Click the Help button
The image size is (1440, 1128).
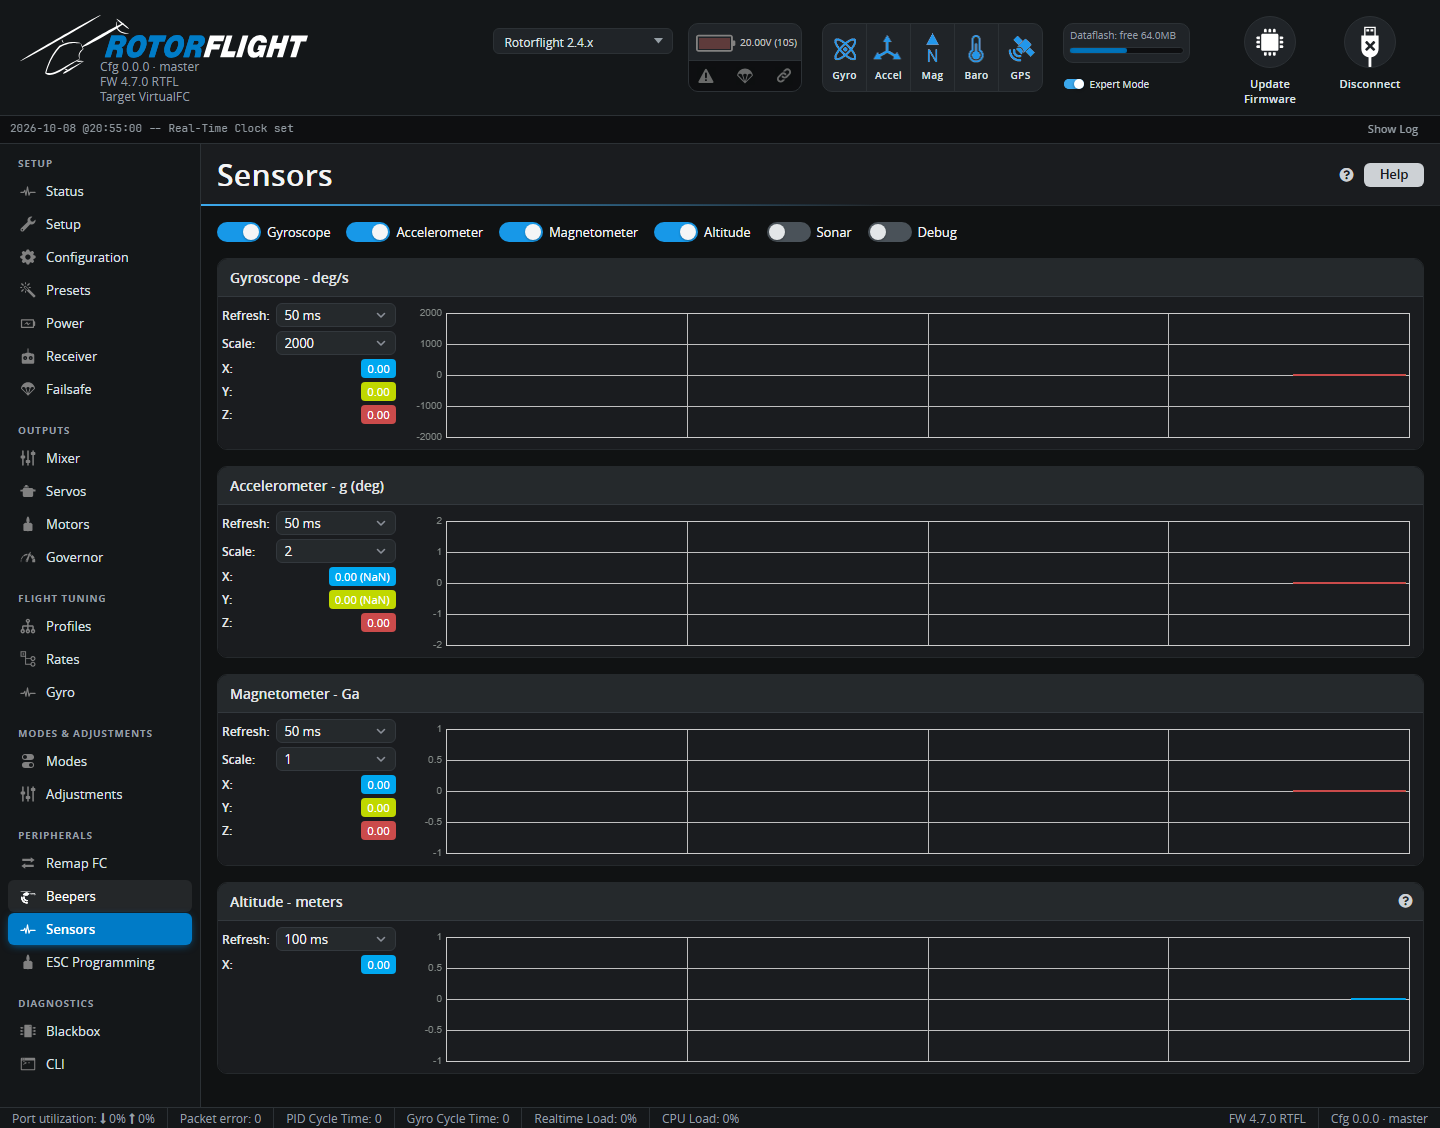tap(1394, 175)
